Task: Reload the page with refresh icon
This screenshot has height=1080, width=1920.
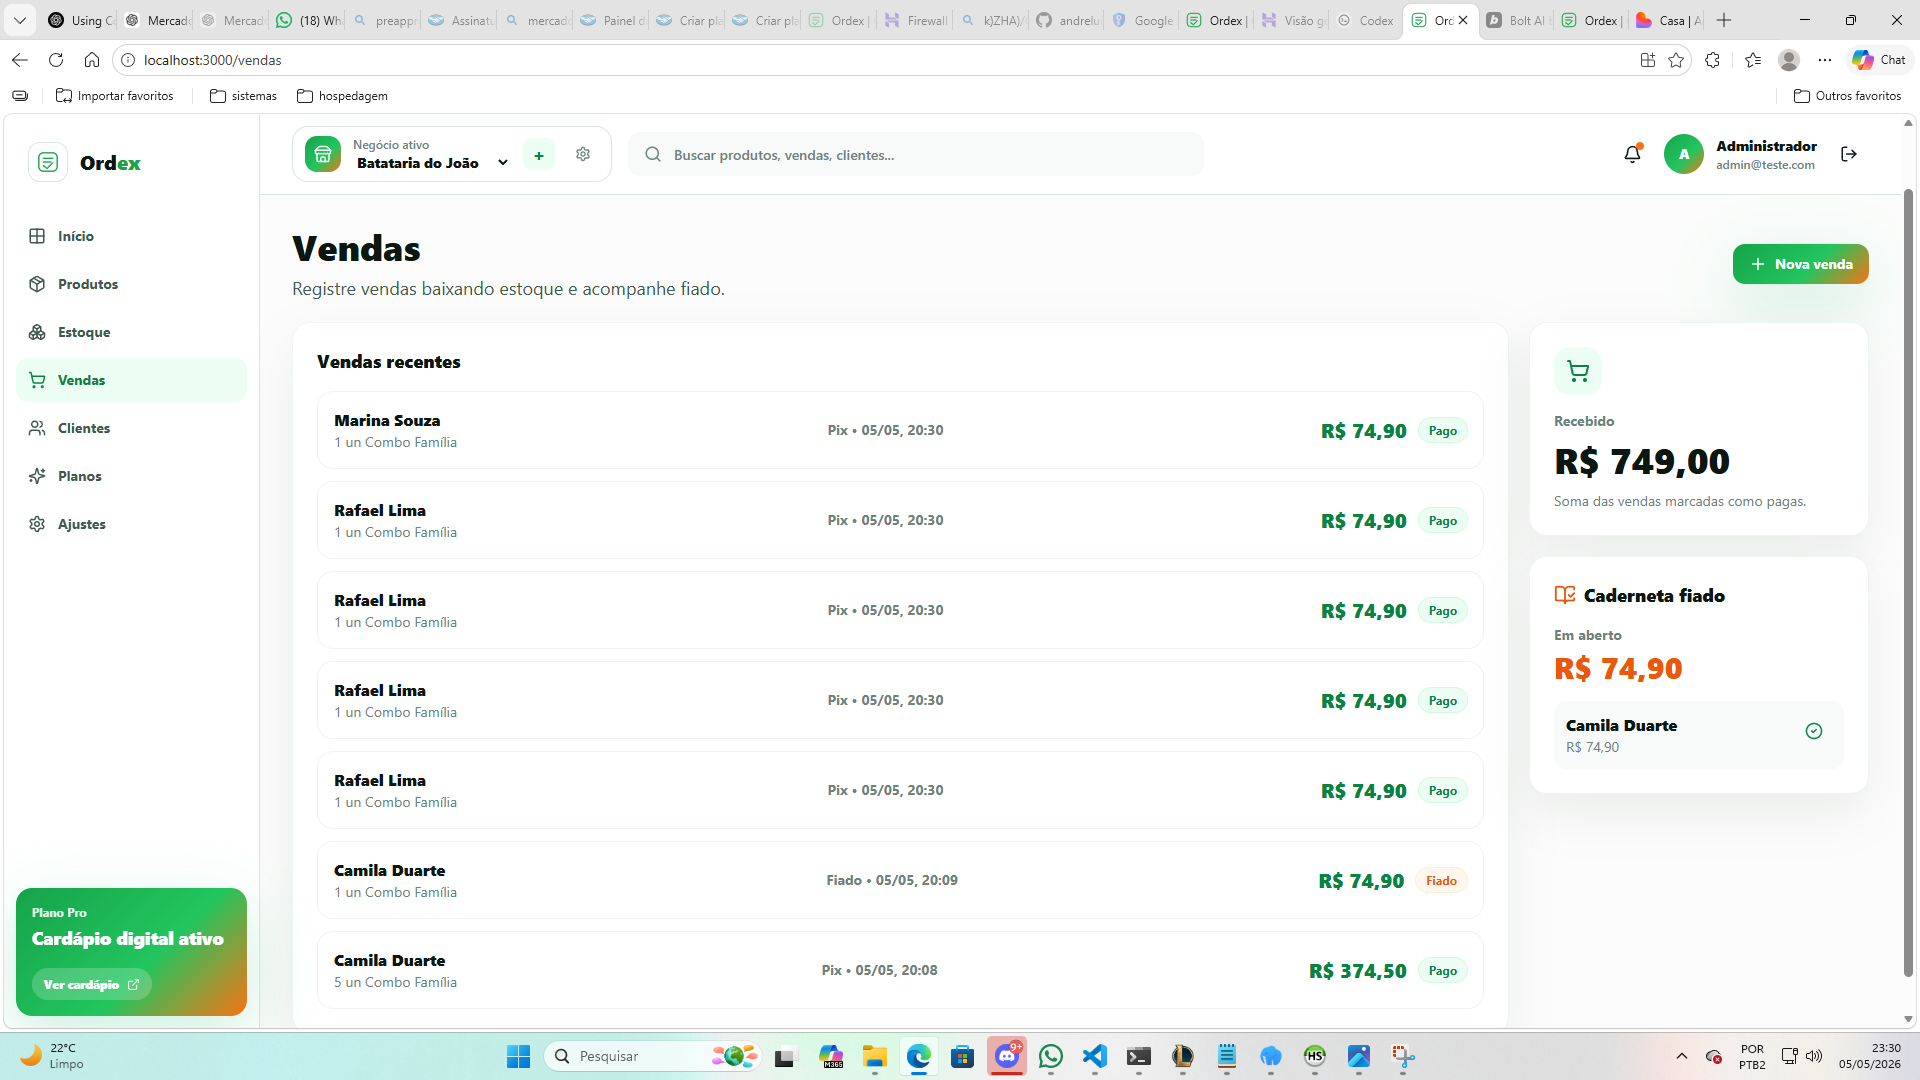Action: (x=56, y=60)
